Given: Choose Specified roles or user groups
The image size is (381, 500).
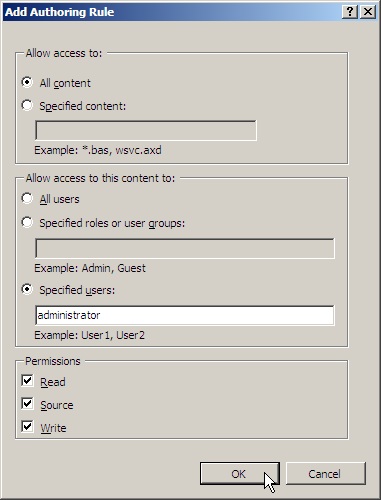Looking at the screenshot, I should (27, 222).
